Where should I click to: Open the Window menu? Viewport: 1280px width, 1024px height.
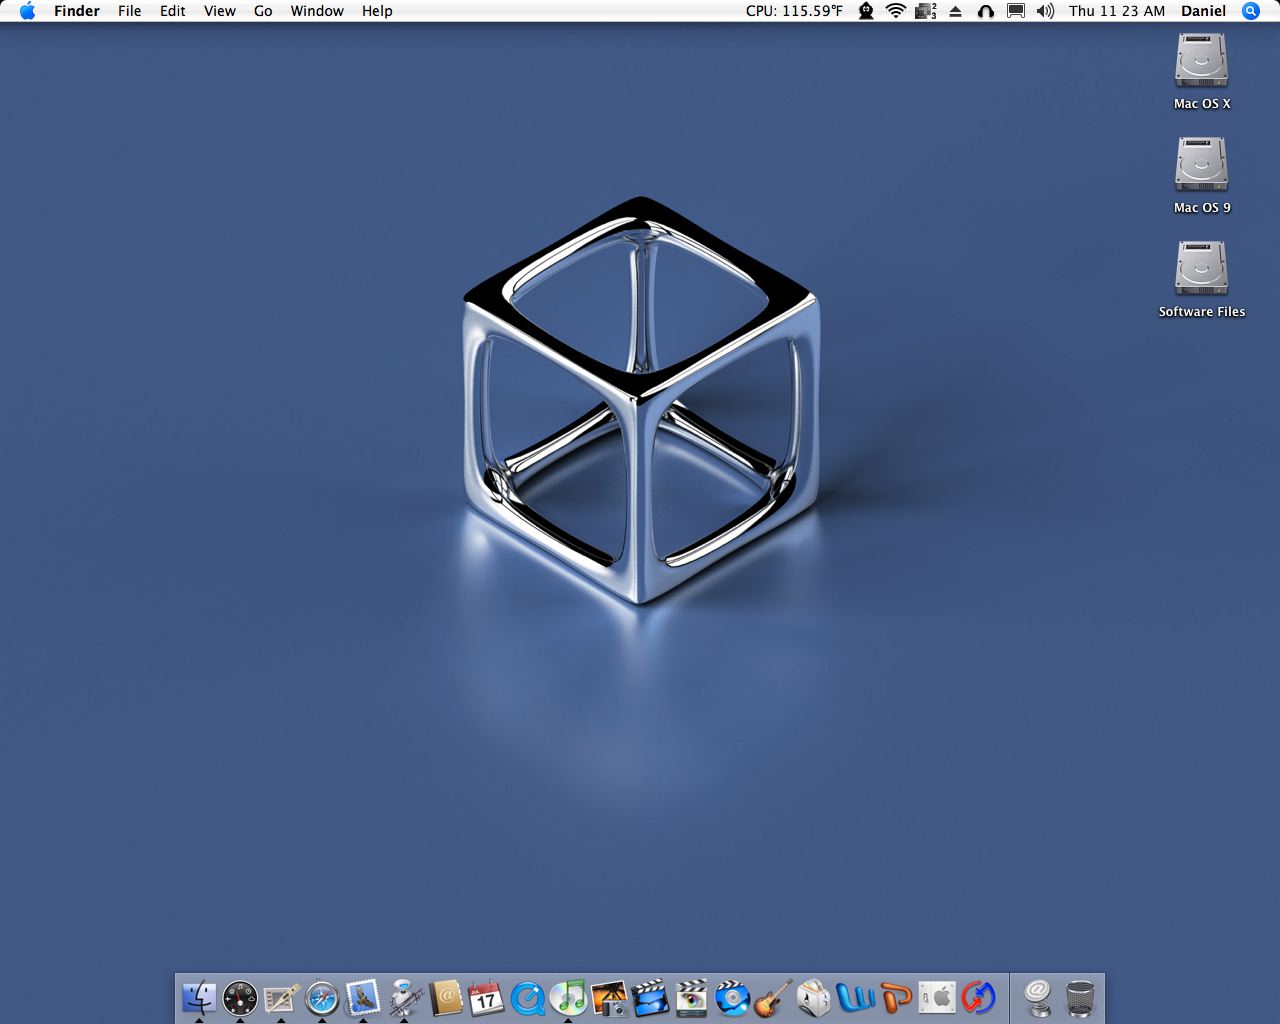pyautogui.click(x=317, y=11)
